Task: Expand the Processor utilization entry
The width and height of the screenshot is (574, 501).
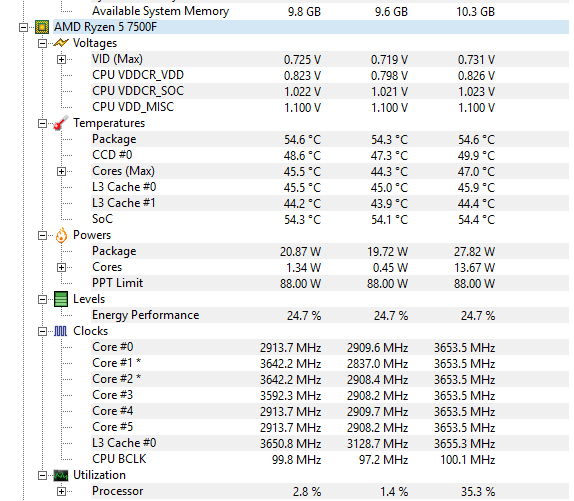Action: [62, 491]
